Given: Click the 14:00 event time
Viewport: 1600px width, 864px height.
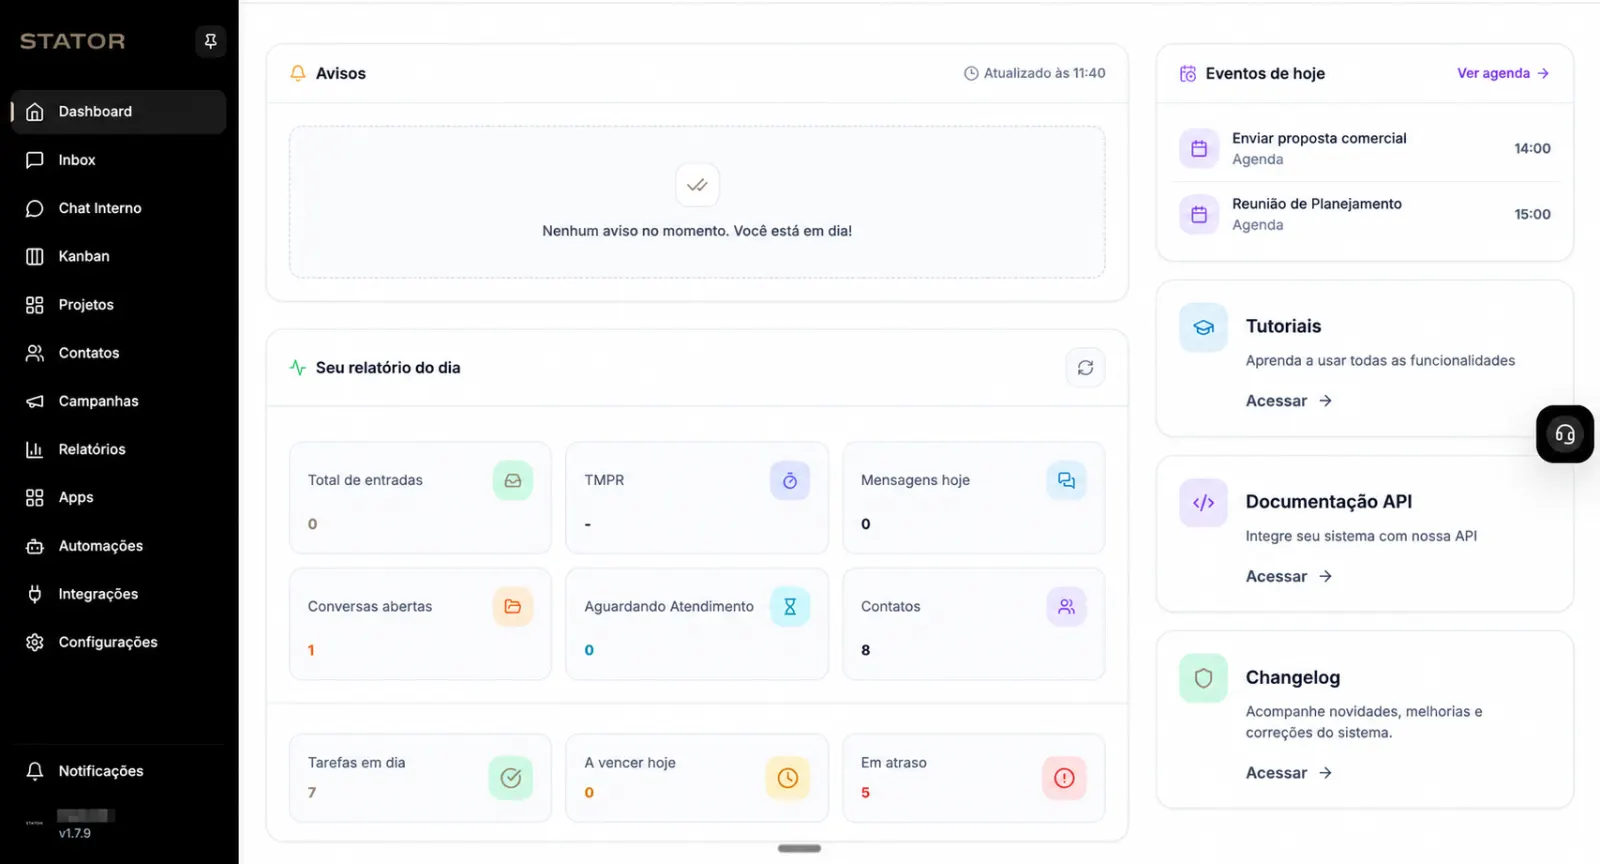Looking at the screenshot, I should [x=1532, y=148].
